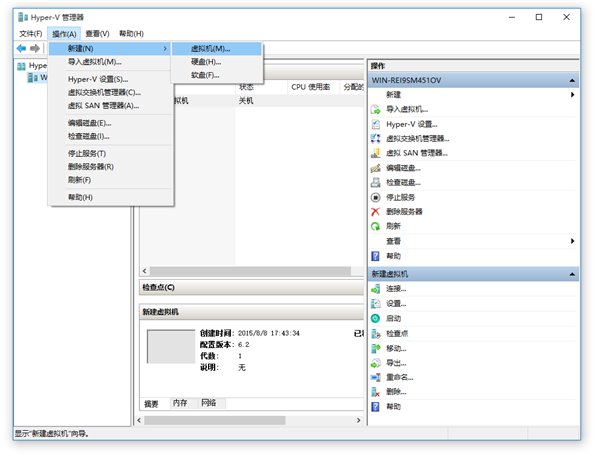Click the green 刷新 icon in Actions pane

tap(375, 226)
